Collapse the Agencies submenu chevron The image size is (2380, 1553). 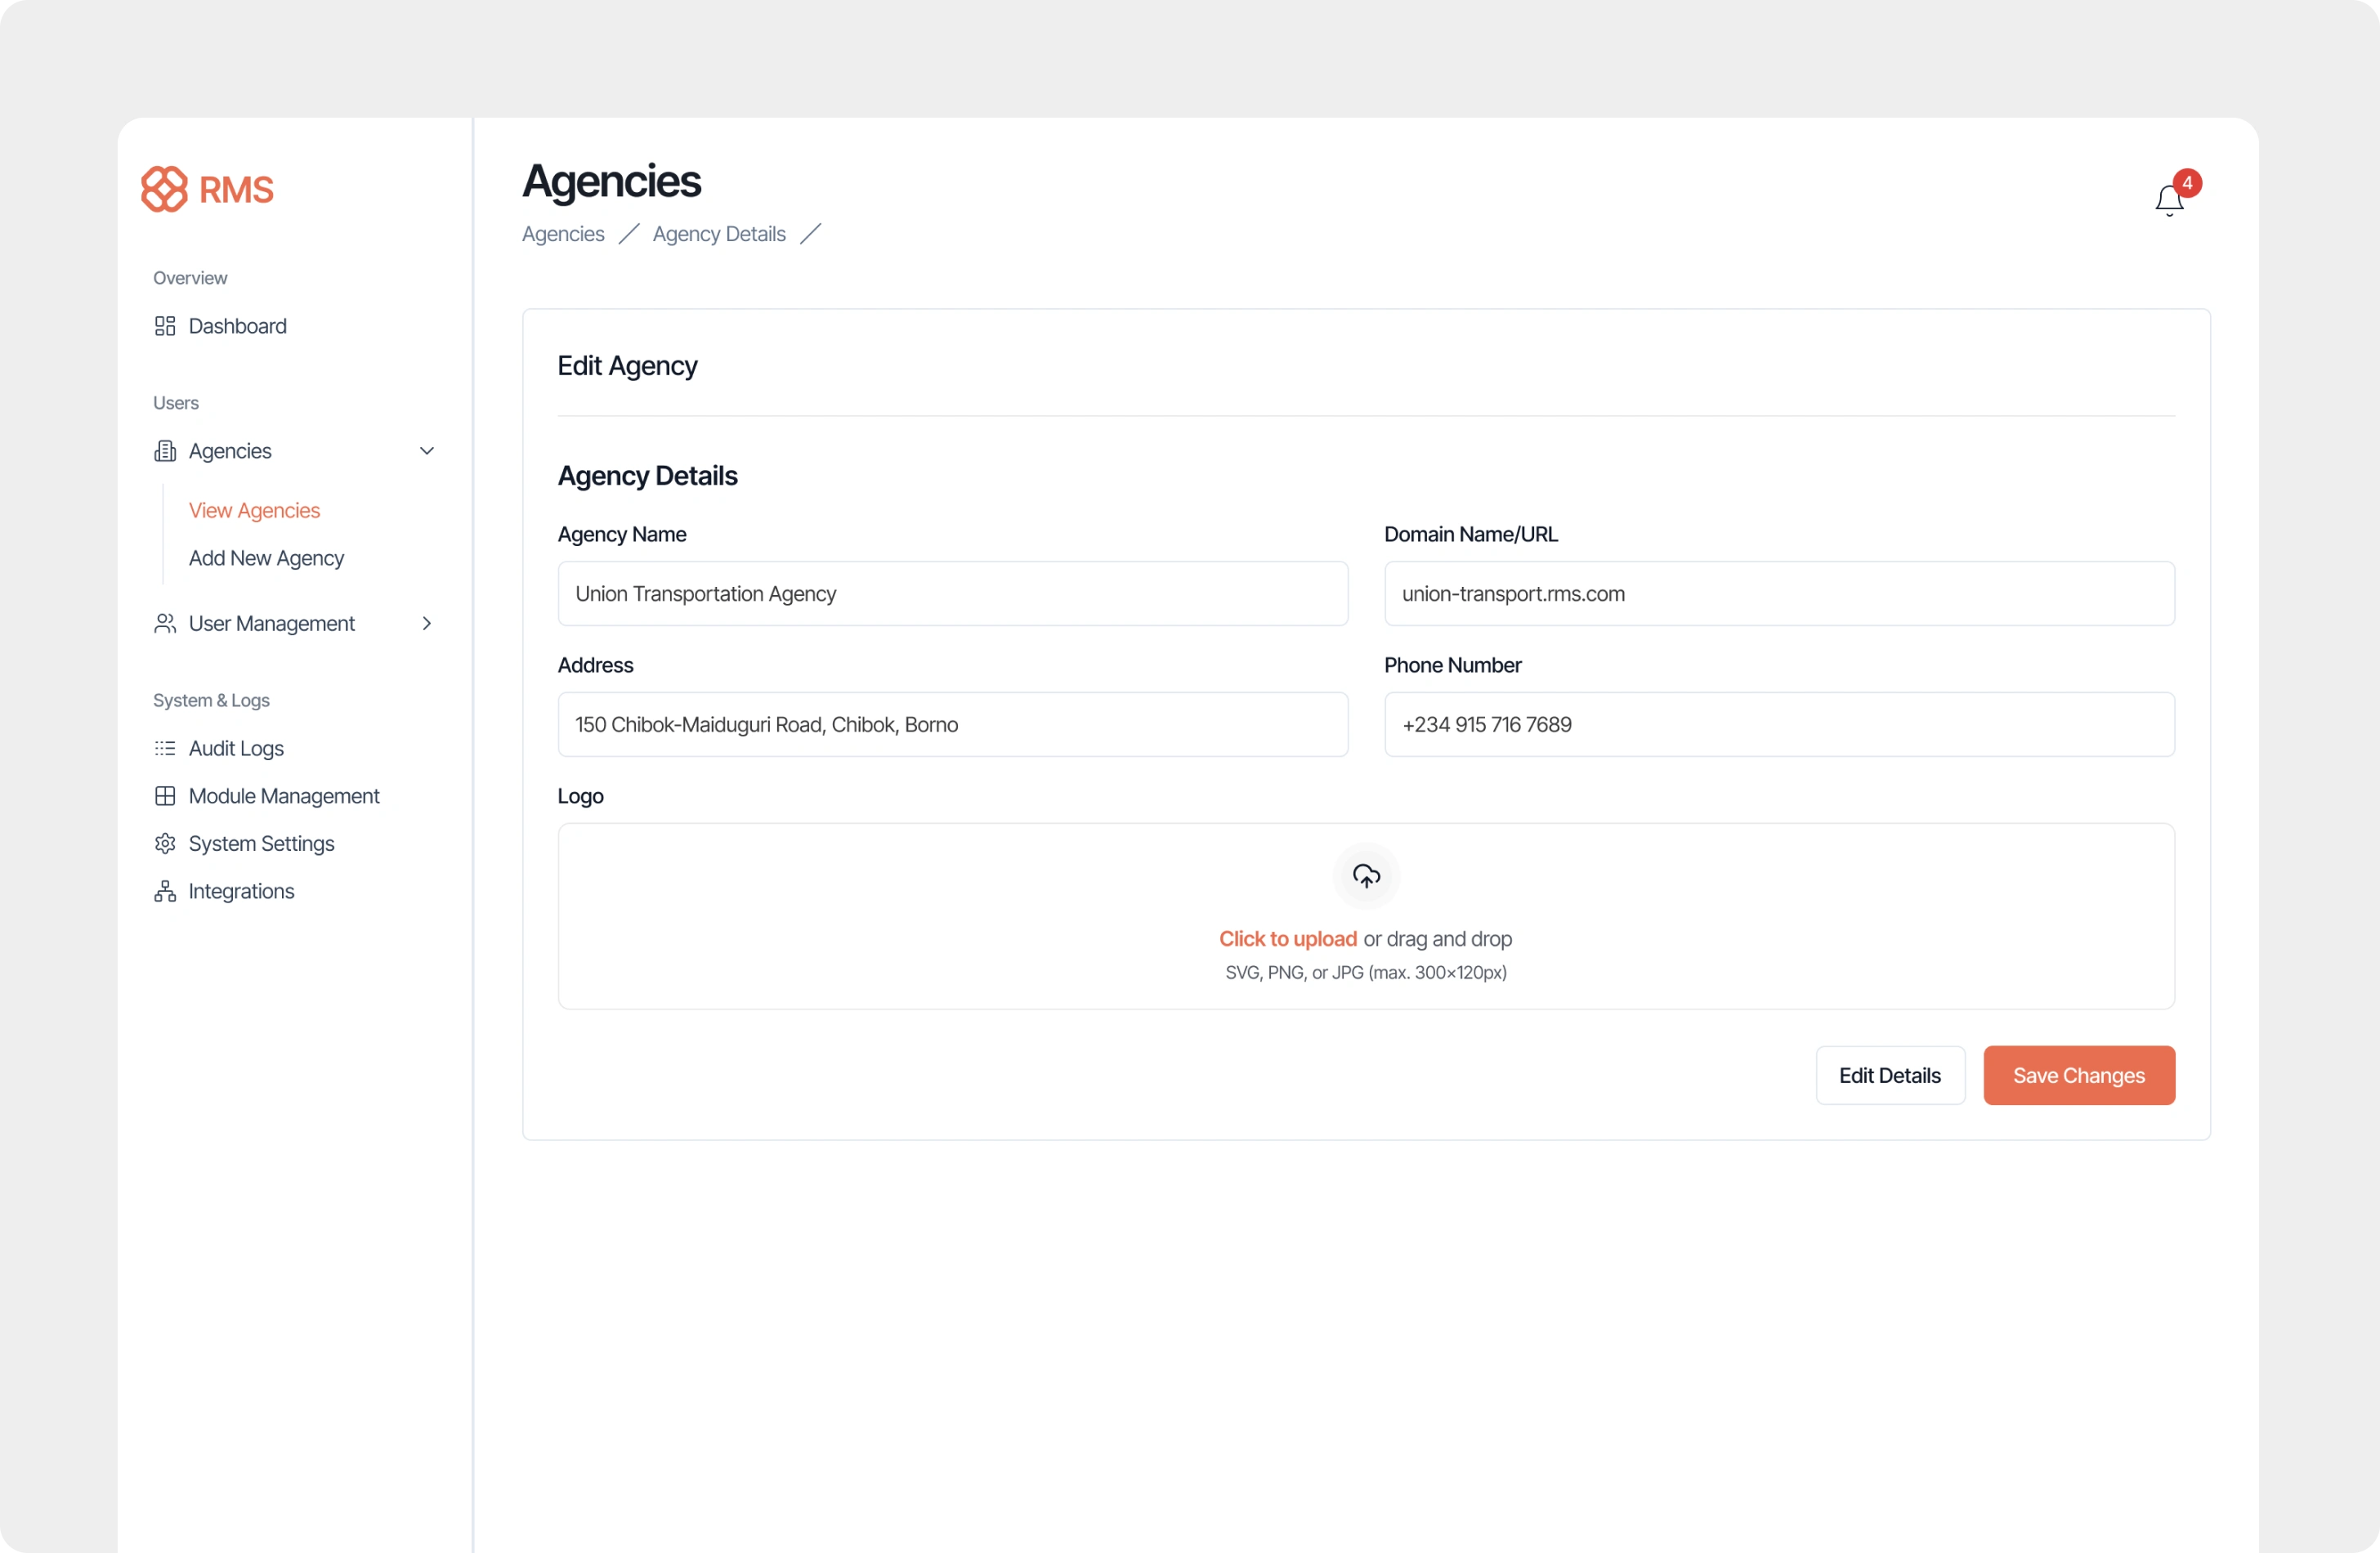click(x=427, y=451)
